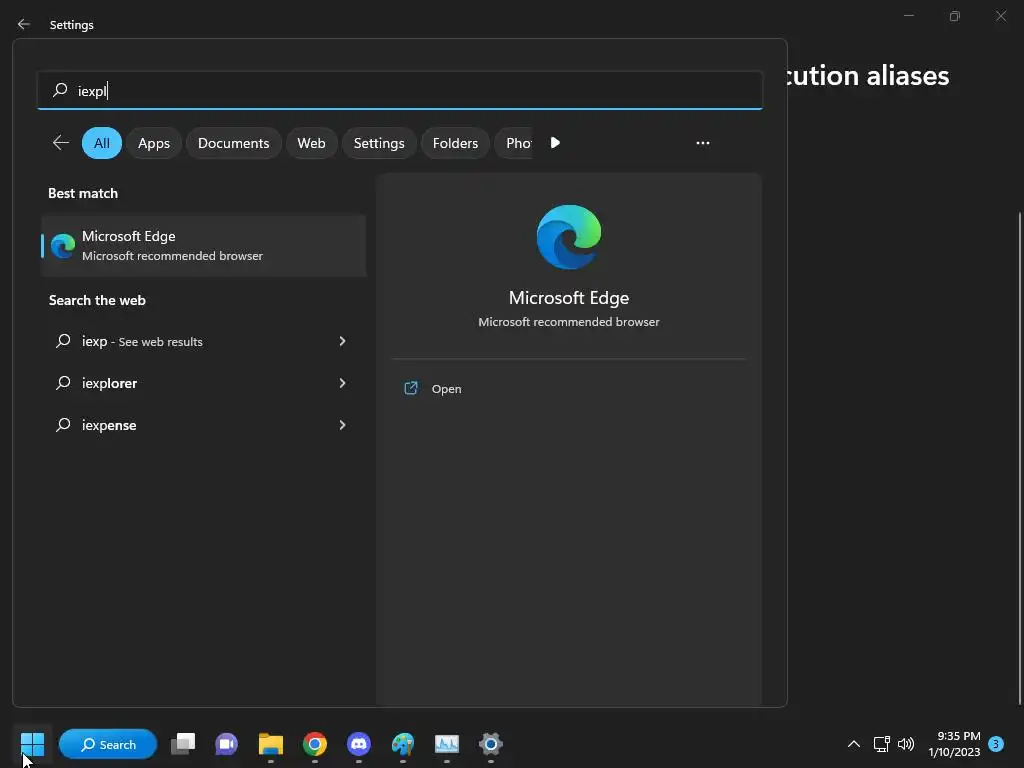The width and height of the screenshot is (1024, 768).
Task: Click the volume speaker icon
Action: (x=906, y=744)
